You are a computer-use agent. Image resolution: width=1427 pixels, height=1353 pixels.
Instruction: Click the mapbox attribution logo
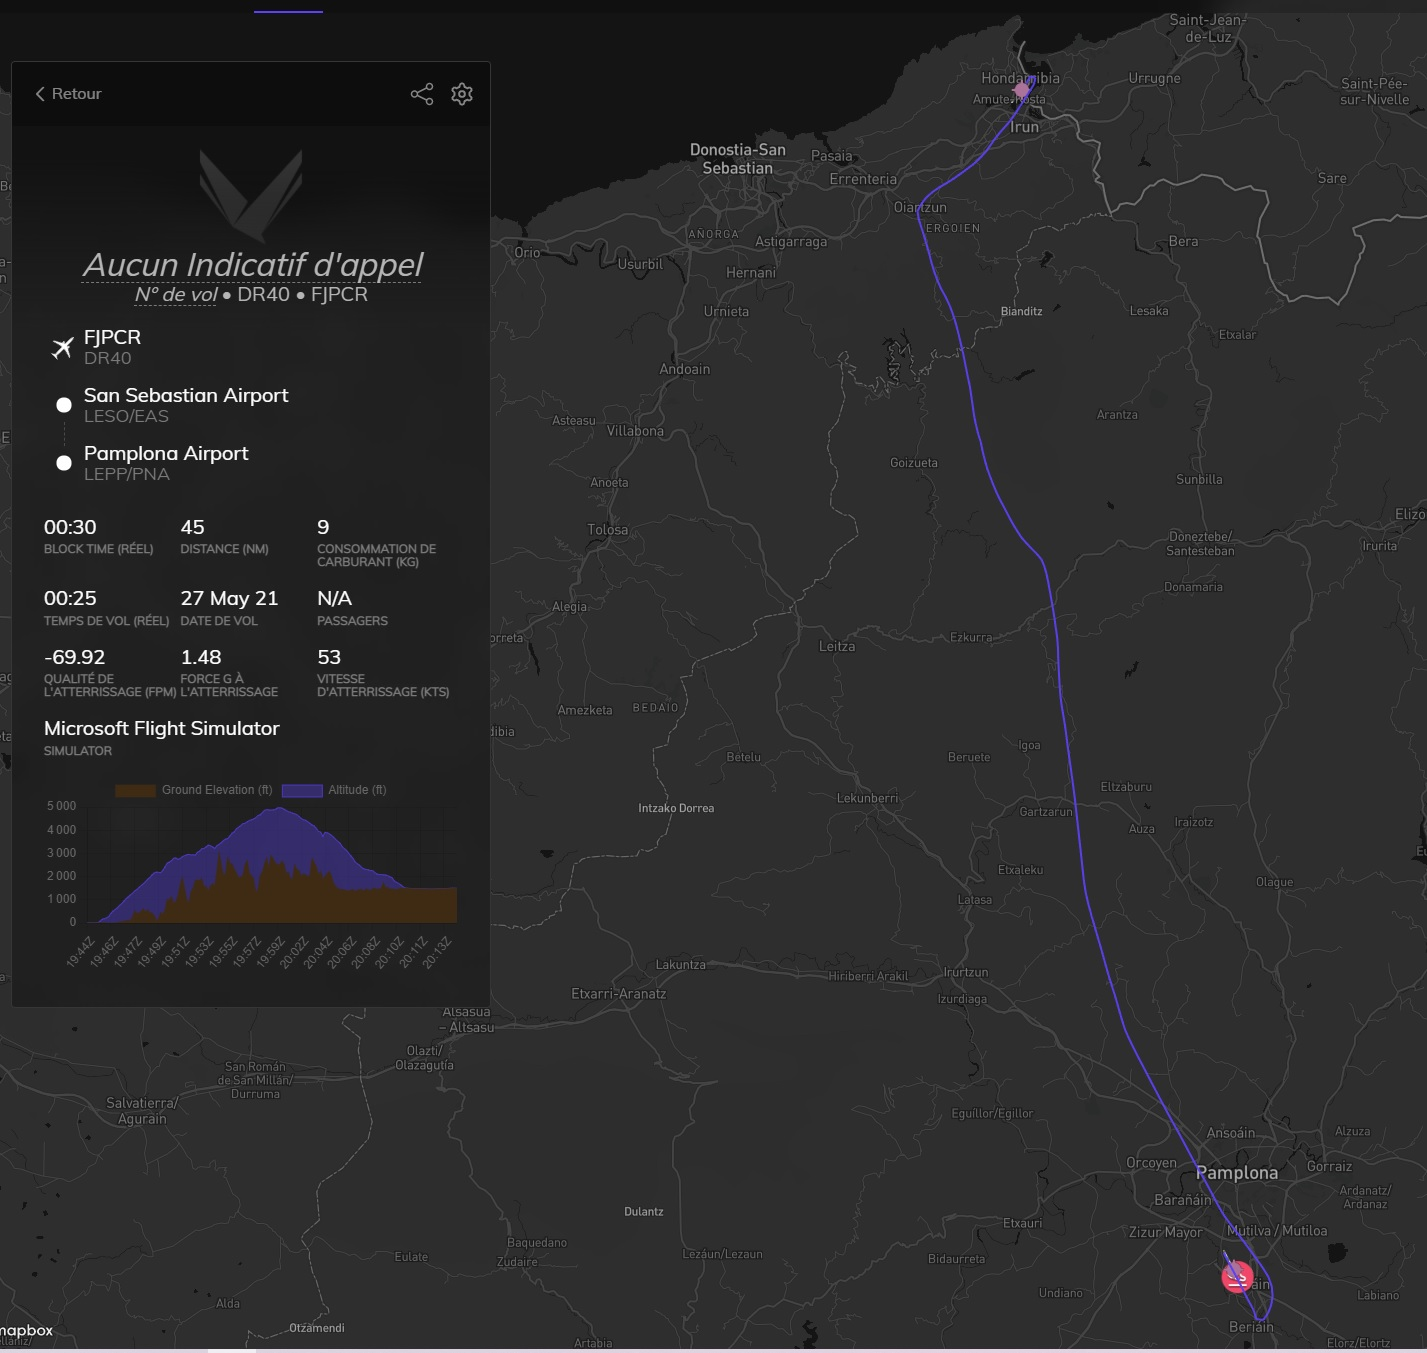point(27,1331)
